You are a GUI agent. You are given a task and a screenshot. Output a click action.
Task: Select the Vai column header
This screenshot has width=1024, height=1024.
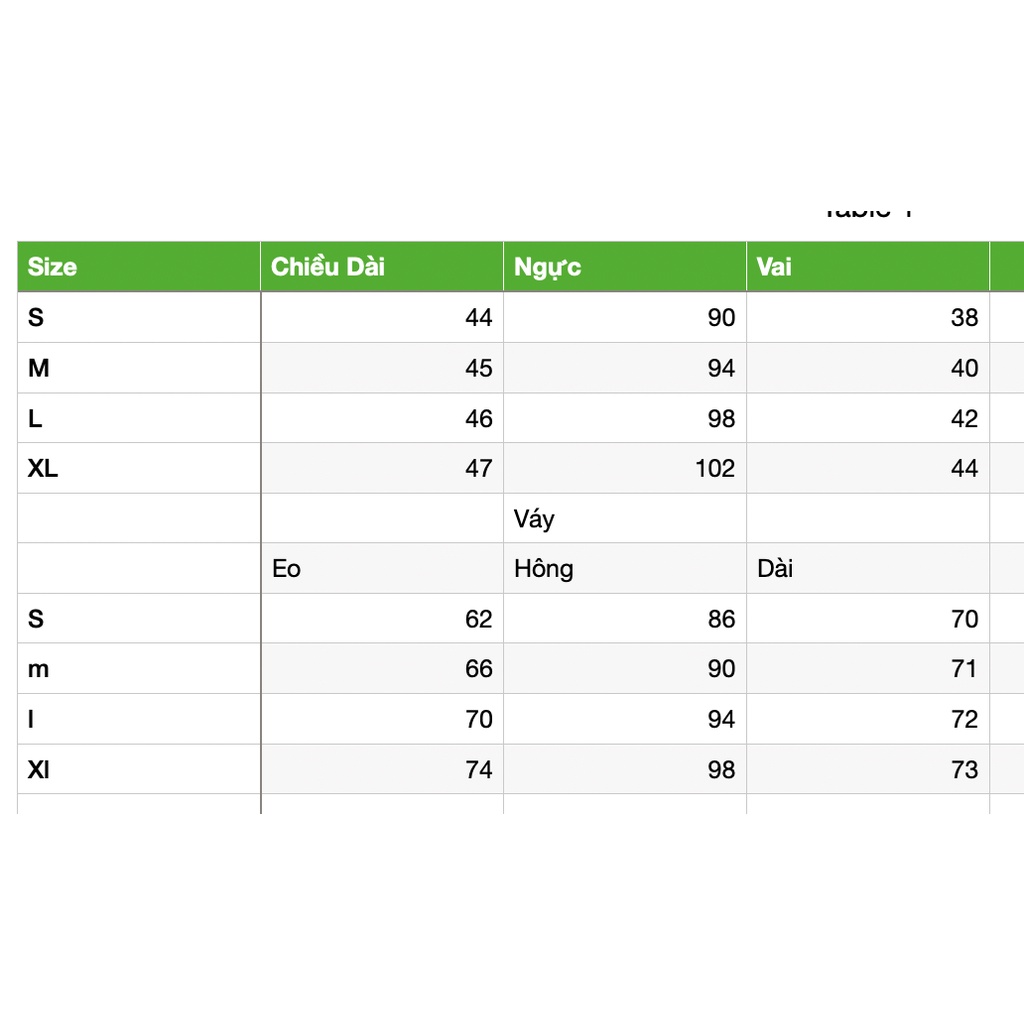click(868, 266)
